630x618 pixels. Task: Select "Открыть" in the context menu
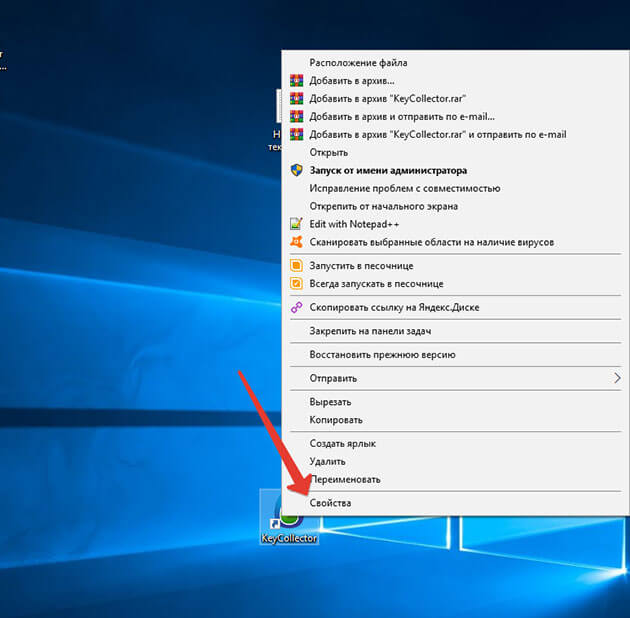coord(328,152)
